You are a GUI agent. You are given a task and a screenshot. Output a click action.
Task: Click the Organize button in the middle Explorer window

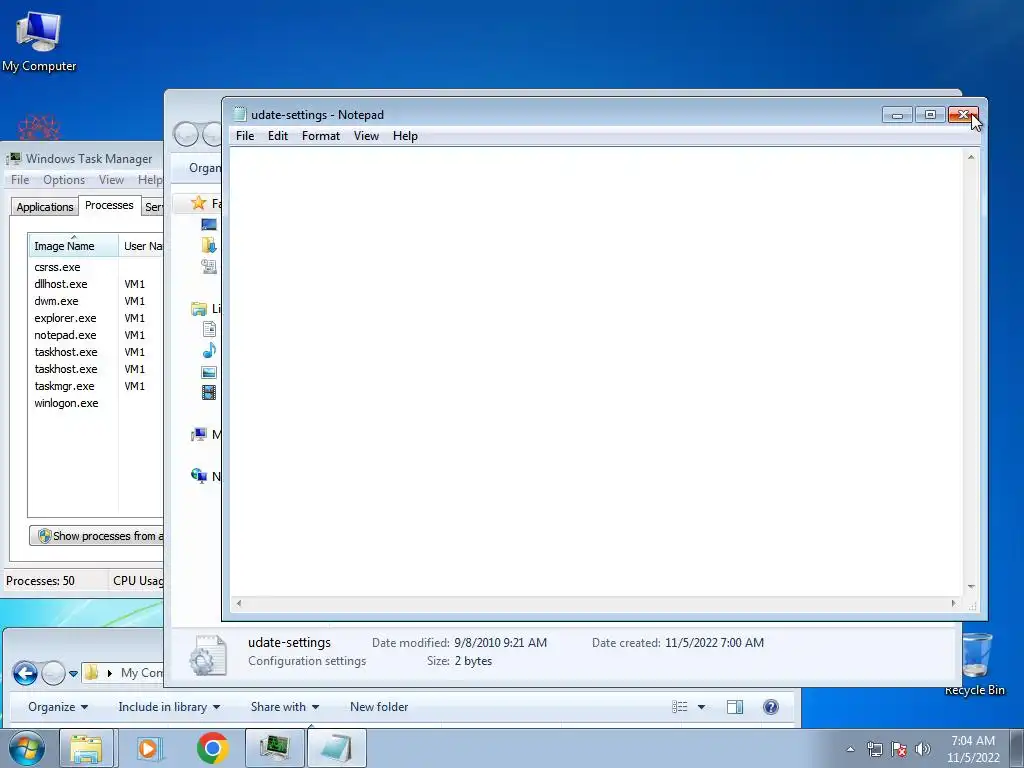click(x=204, y=168)
